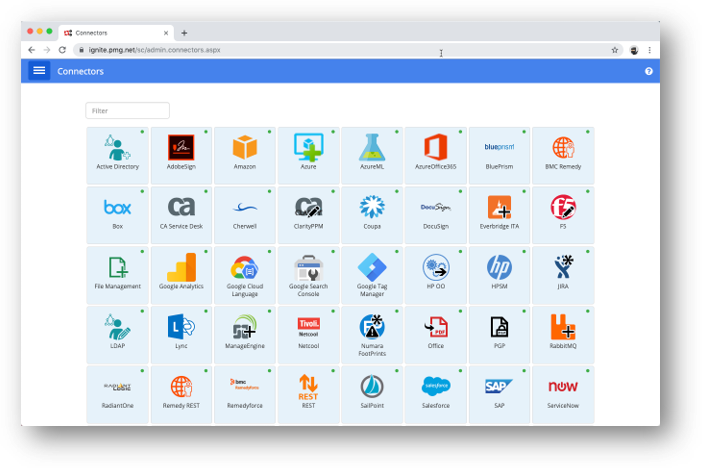Viewport: 702px width, 468px height.
Task: Go forward in the browser
Action: click(47, 50)
